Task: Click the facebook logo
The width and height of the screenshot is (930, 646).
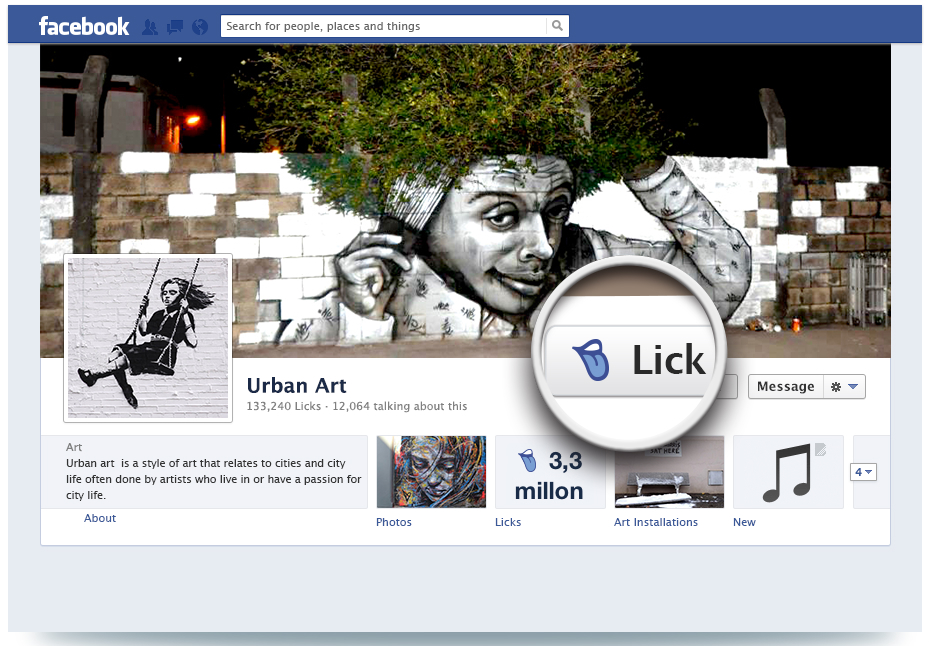Action: (84, 26)
